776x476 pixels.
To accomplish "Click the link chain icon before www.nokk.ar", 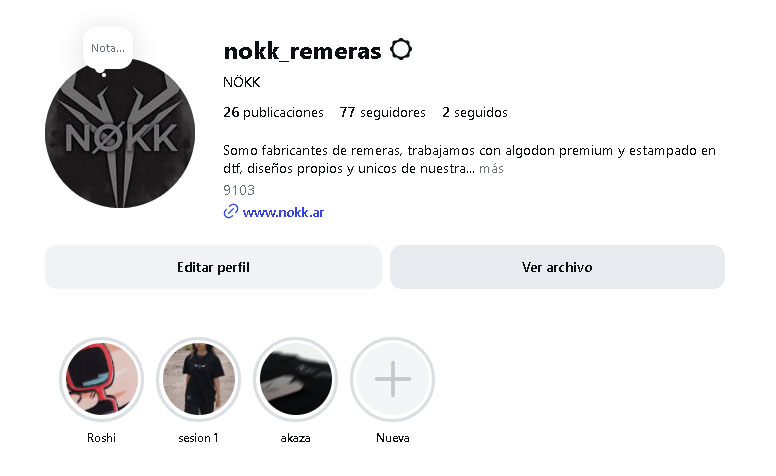I will pyautogui.click(x=231, y=212).
